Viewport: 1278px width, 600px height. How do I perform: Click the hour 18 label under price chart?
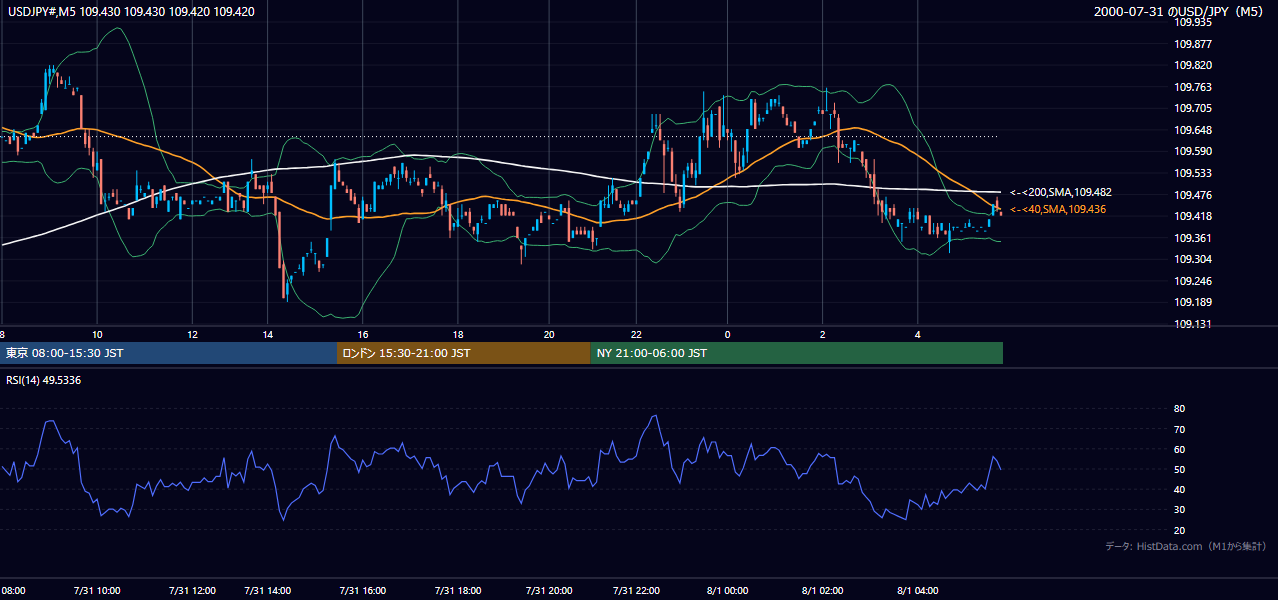point(457,334)
